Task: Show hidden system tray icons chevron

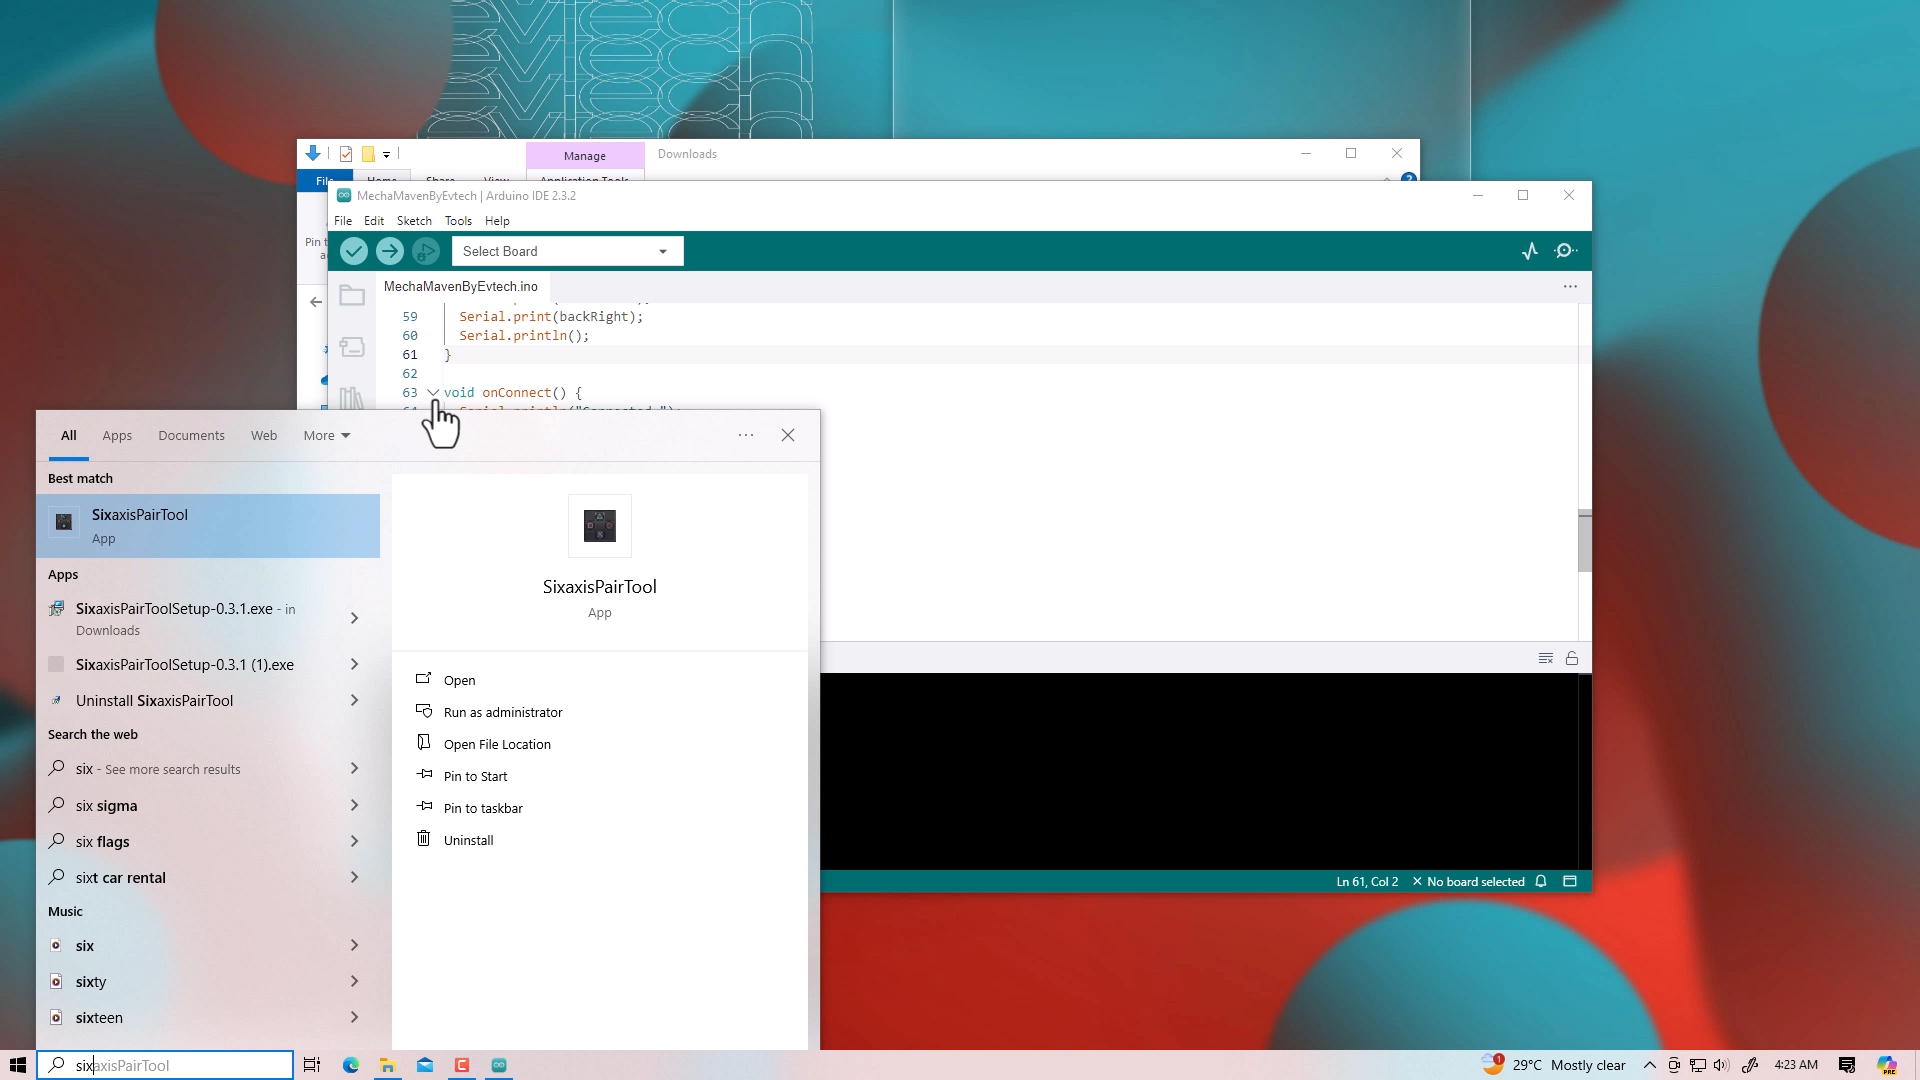Action: tap(1650, 1065)
